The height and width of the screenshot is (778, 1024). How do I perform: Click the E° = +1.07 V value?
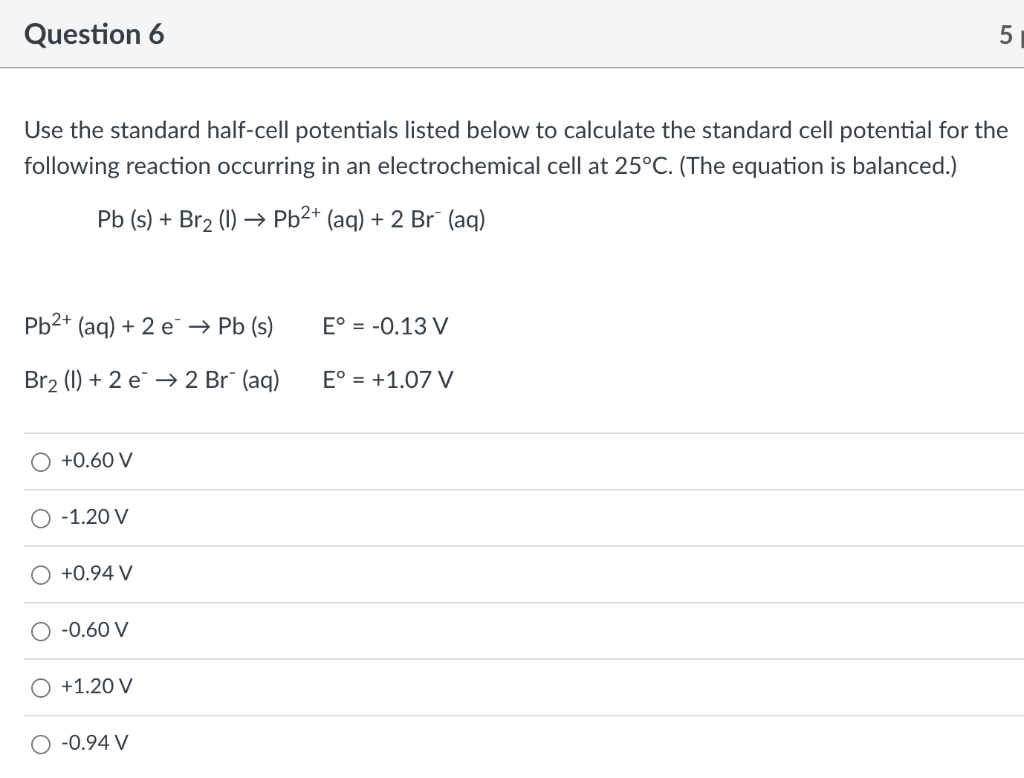[x=388, y=379]
